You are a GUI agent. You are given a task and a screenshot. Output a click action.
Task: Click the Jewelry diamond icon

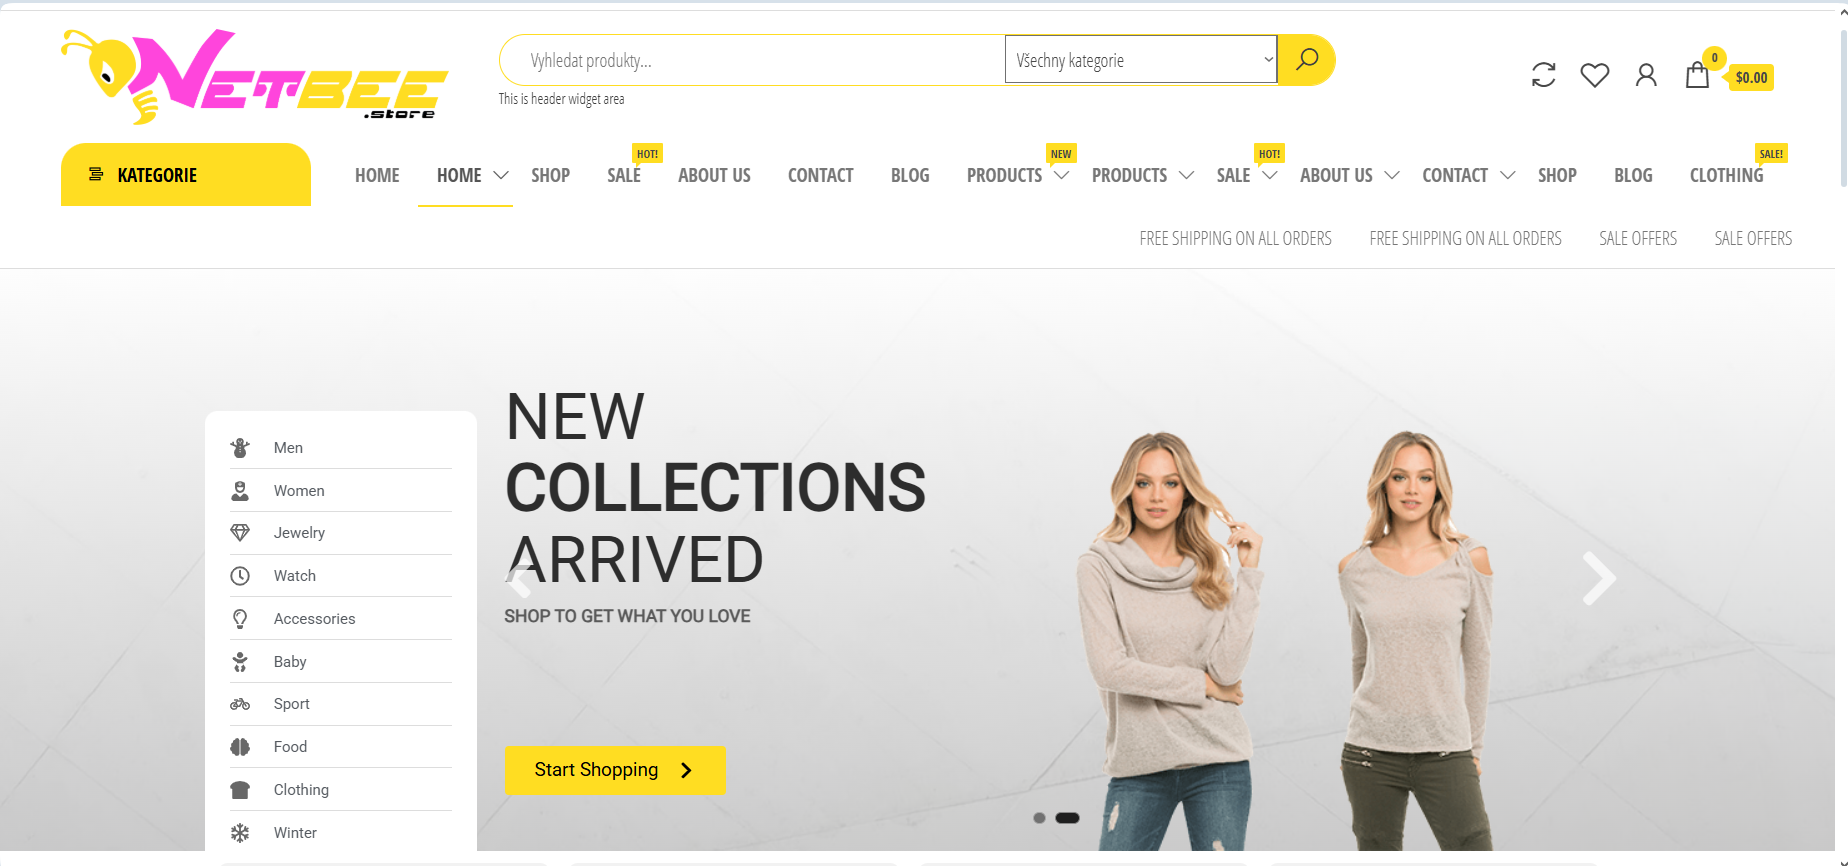click(x=240, y=533)
